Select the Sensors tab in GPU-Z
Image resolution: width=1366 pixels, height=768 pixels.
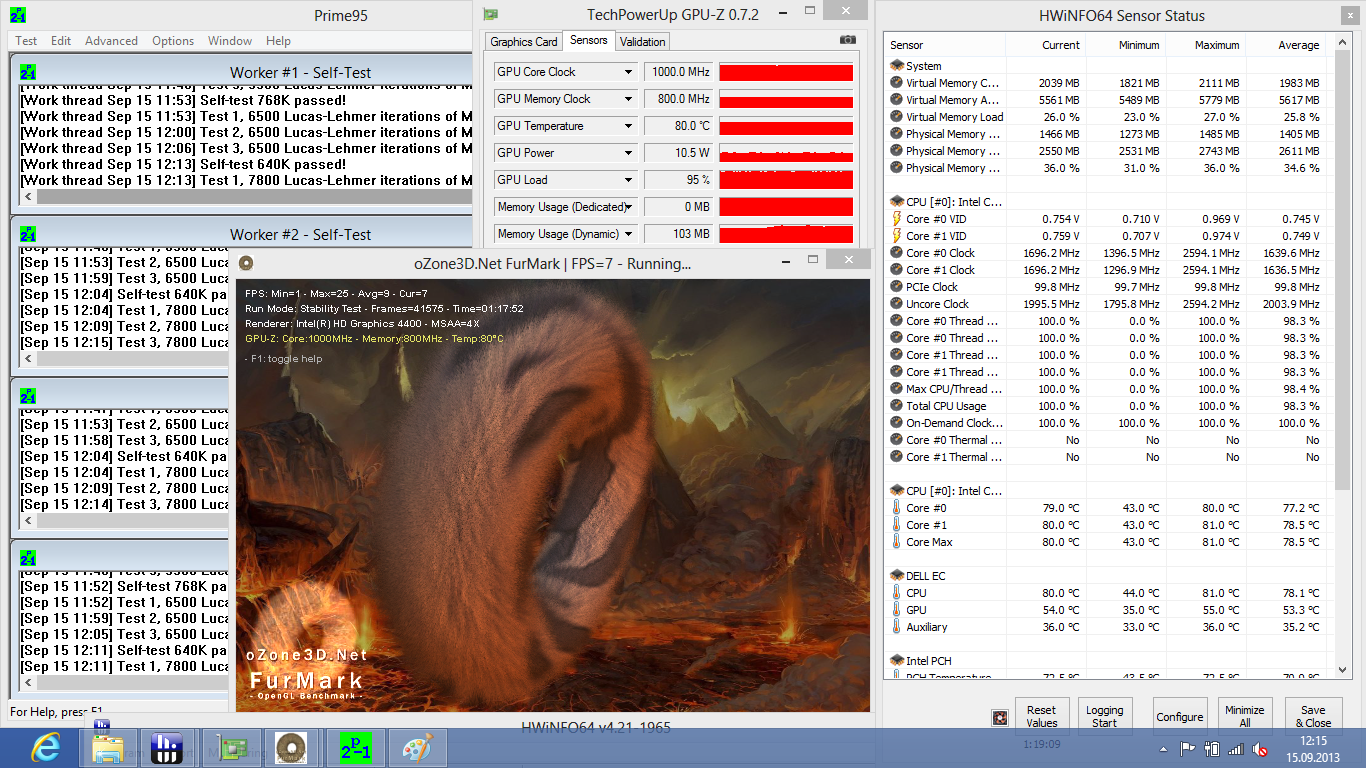[588, 40]
